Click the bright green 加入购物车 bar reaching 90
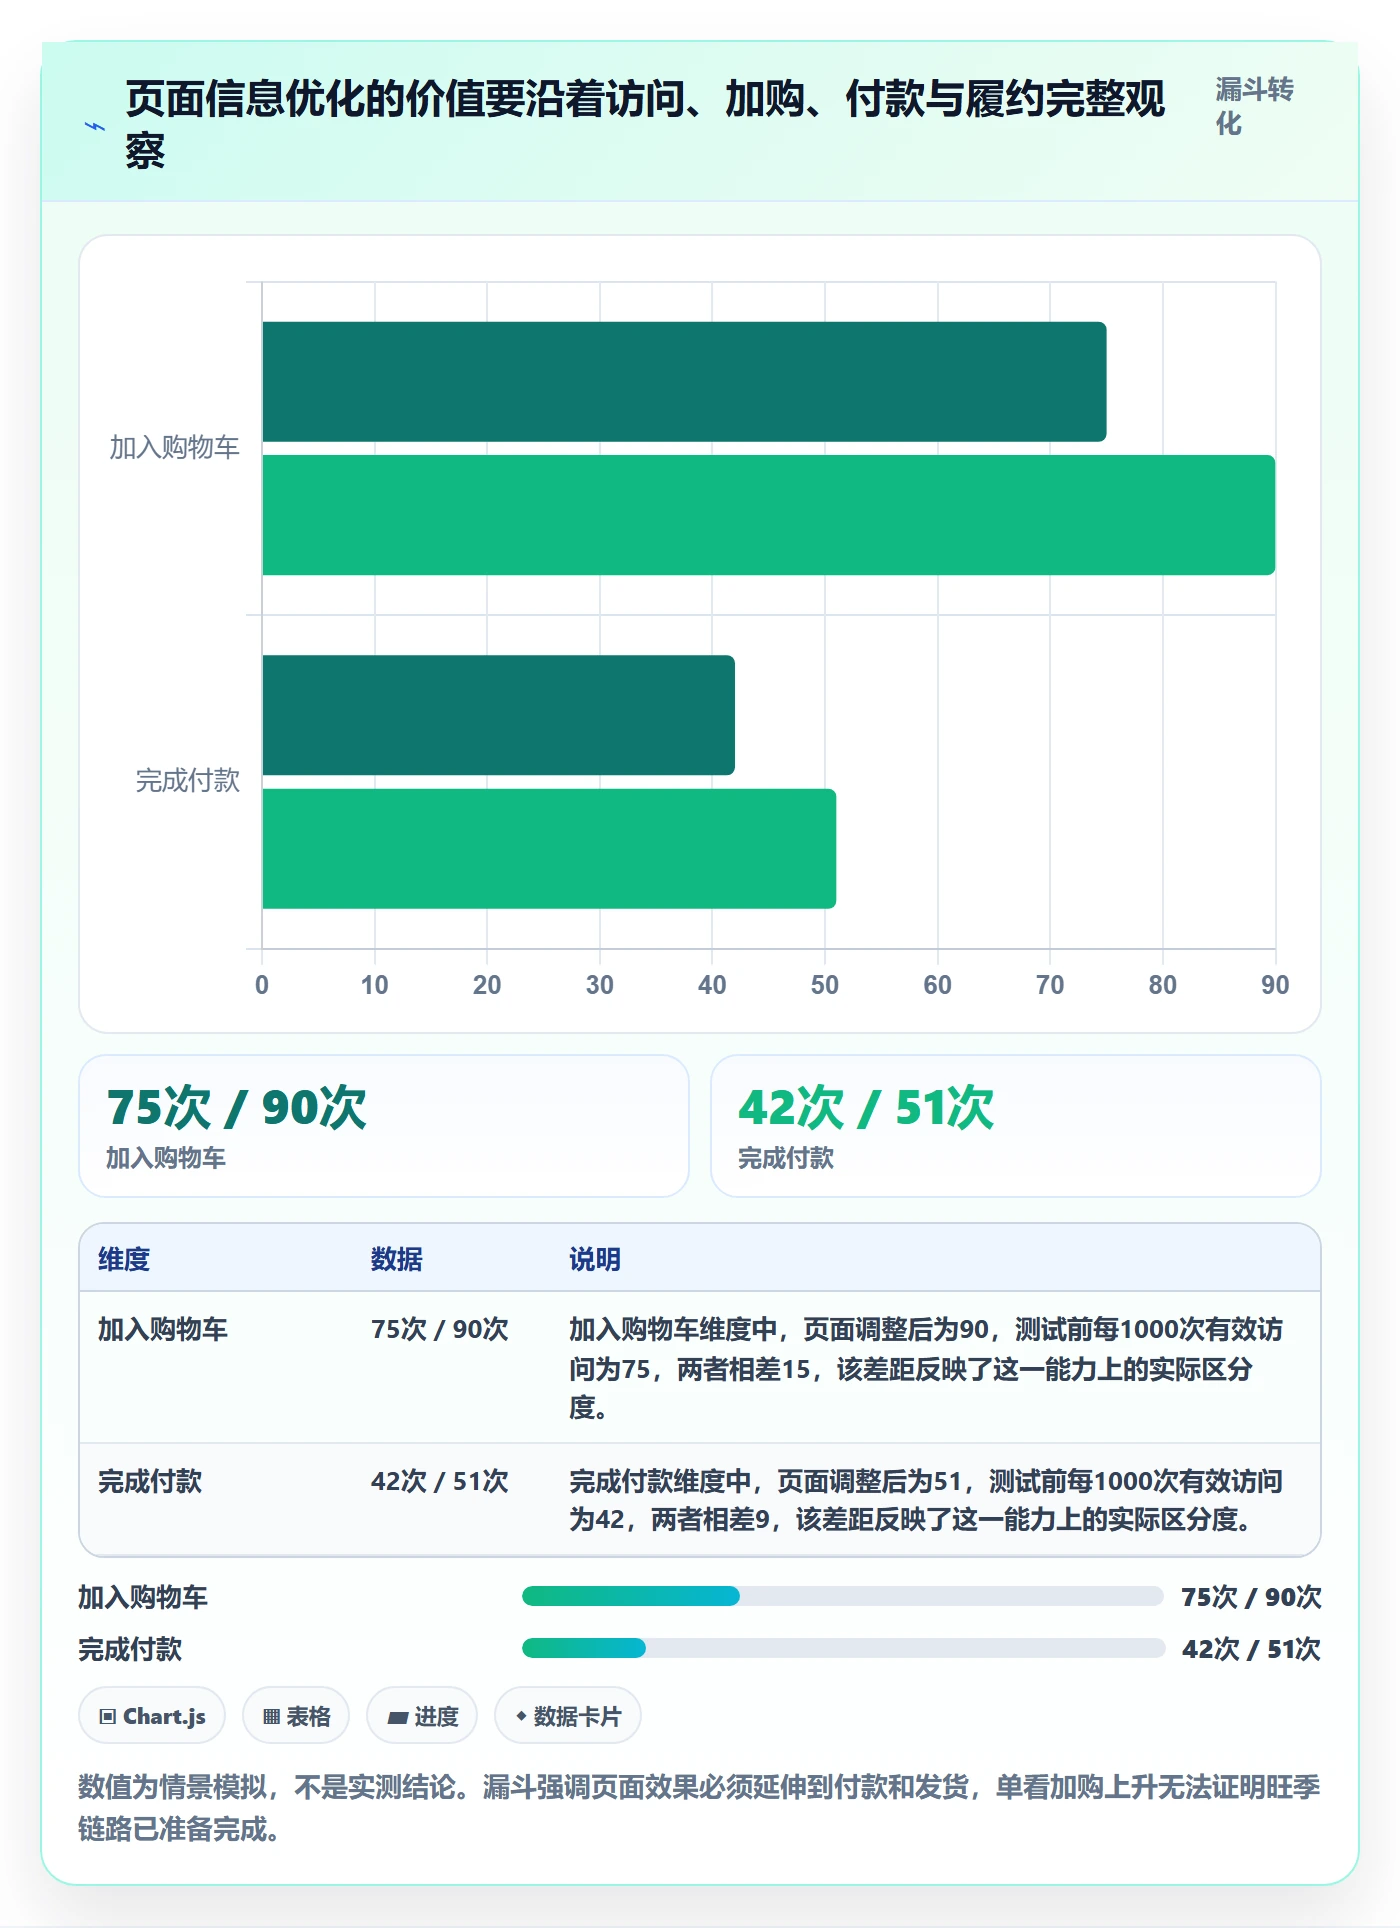Image resolution: width=1400 pixels, height=1928 pixels. [768, 515]
